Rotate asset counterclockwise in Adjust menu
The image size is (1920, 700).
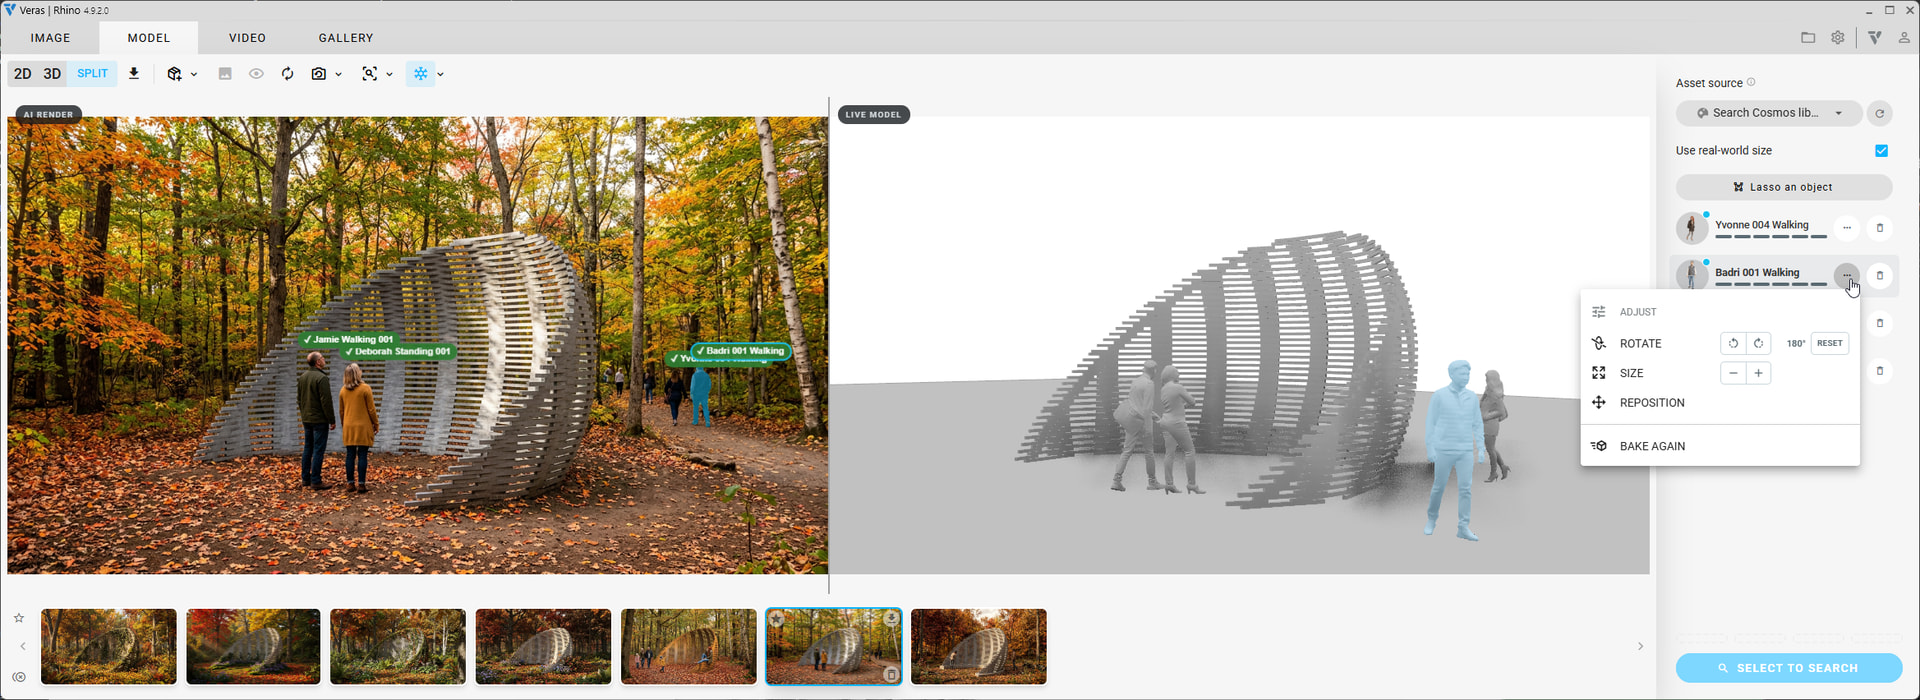click(x=1733, y=343)
